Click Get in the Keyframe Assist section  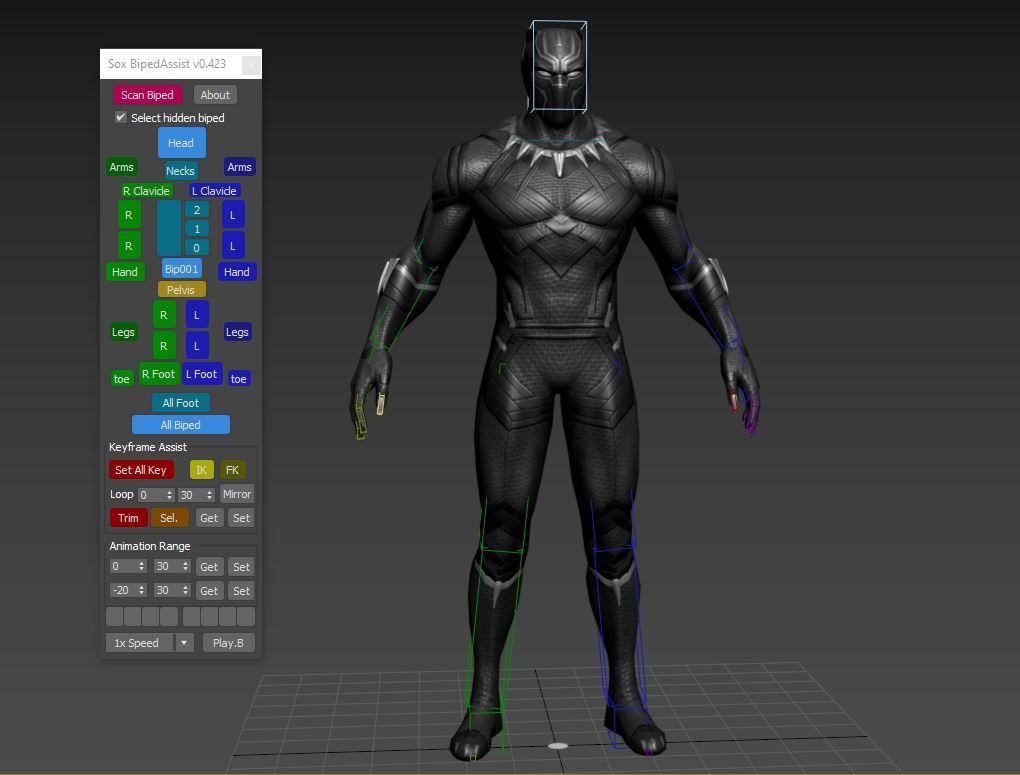[x=209, y=518]
